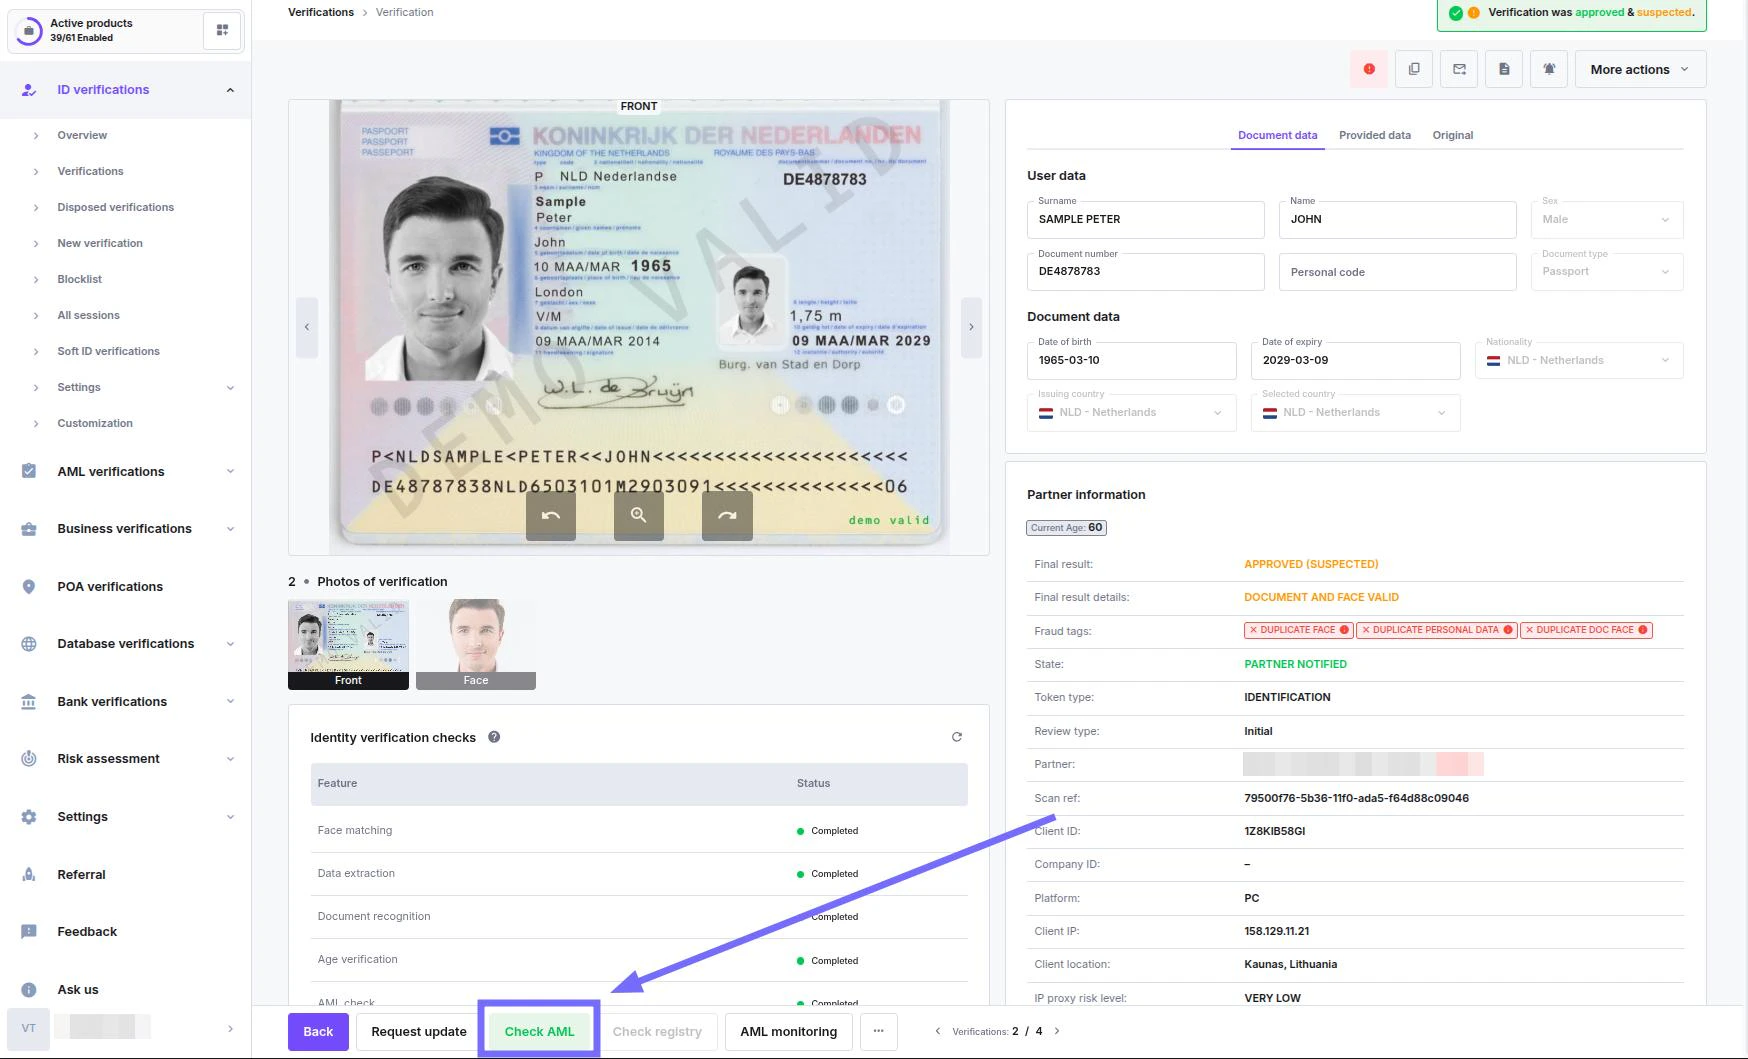Show the previous document photo arrow

pos(307,327)
